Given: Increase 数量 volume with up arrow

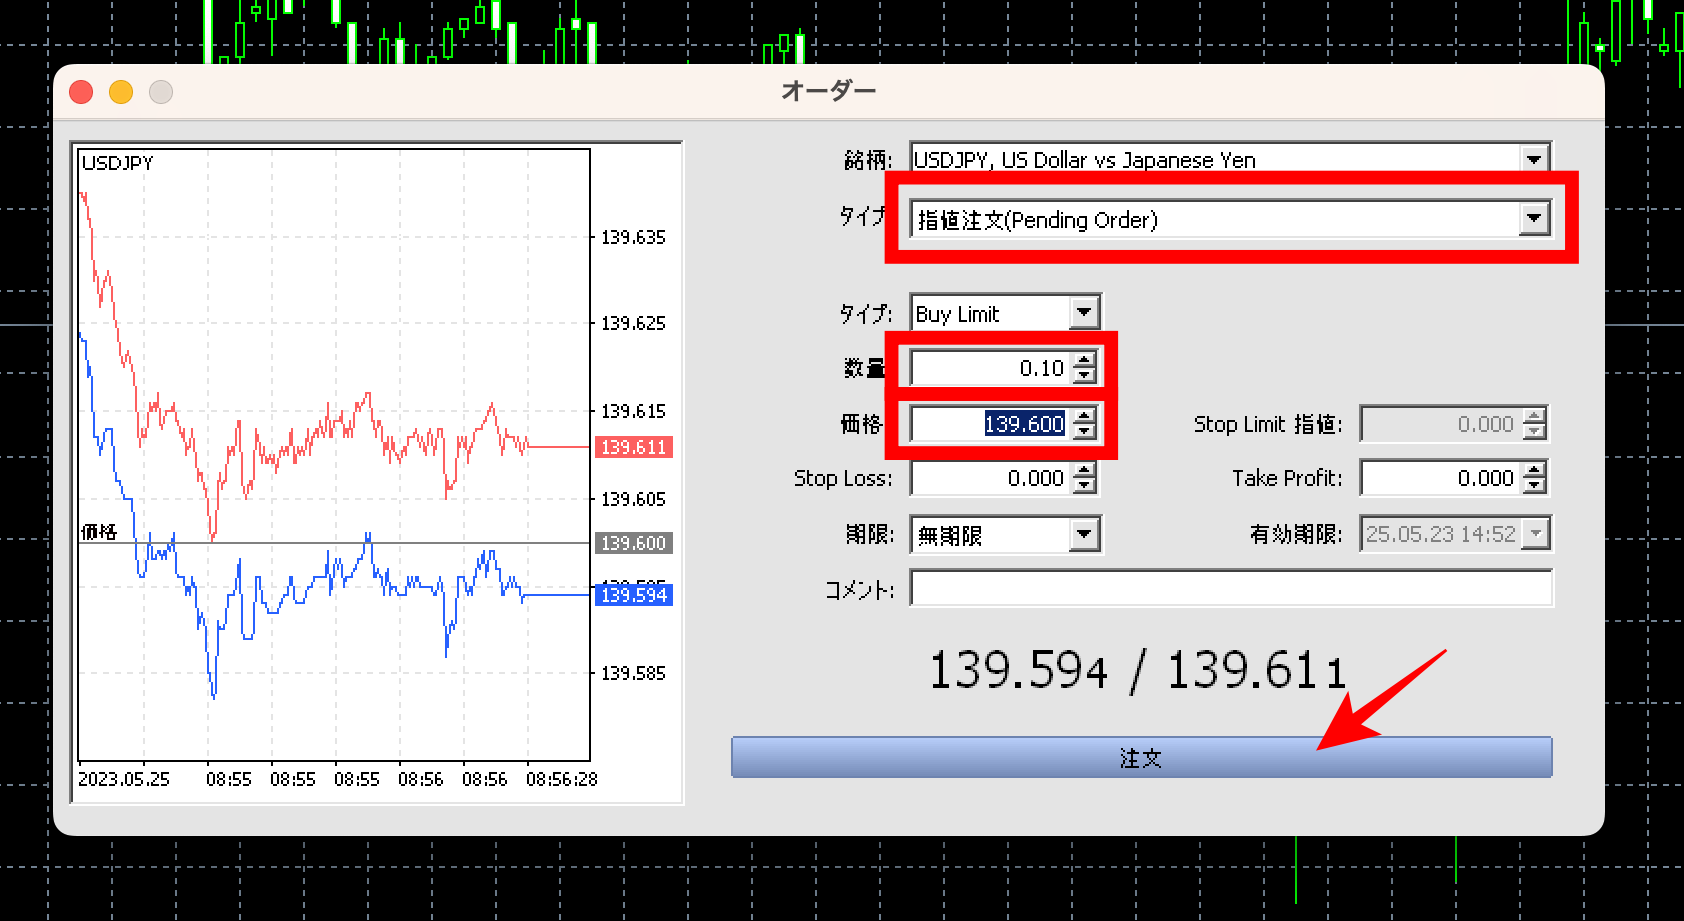Looking at the screenshot, I should [1084, 360].
